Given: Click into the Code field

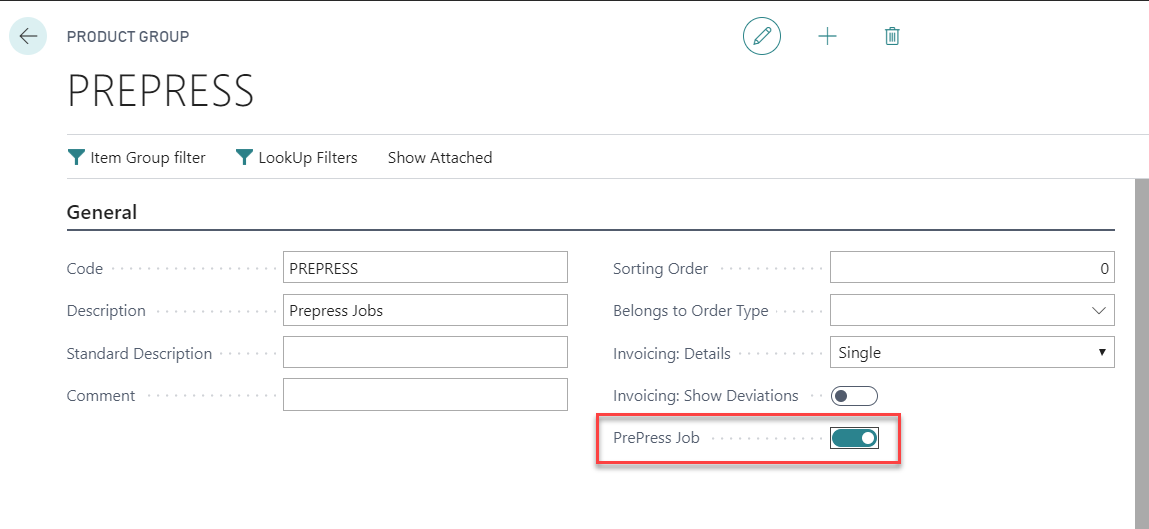Looking at the screenshot, I should coord(425,268).
